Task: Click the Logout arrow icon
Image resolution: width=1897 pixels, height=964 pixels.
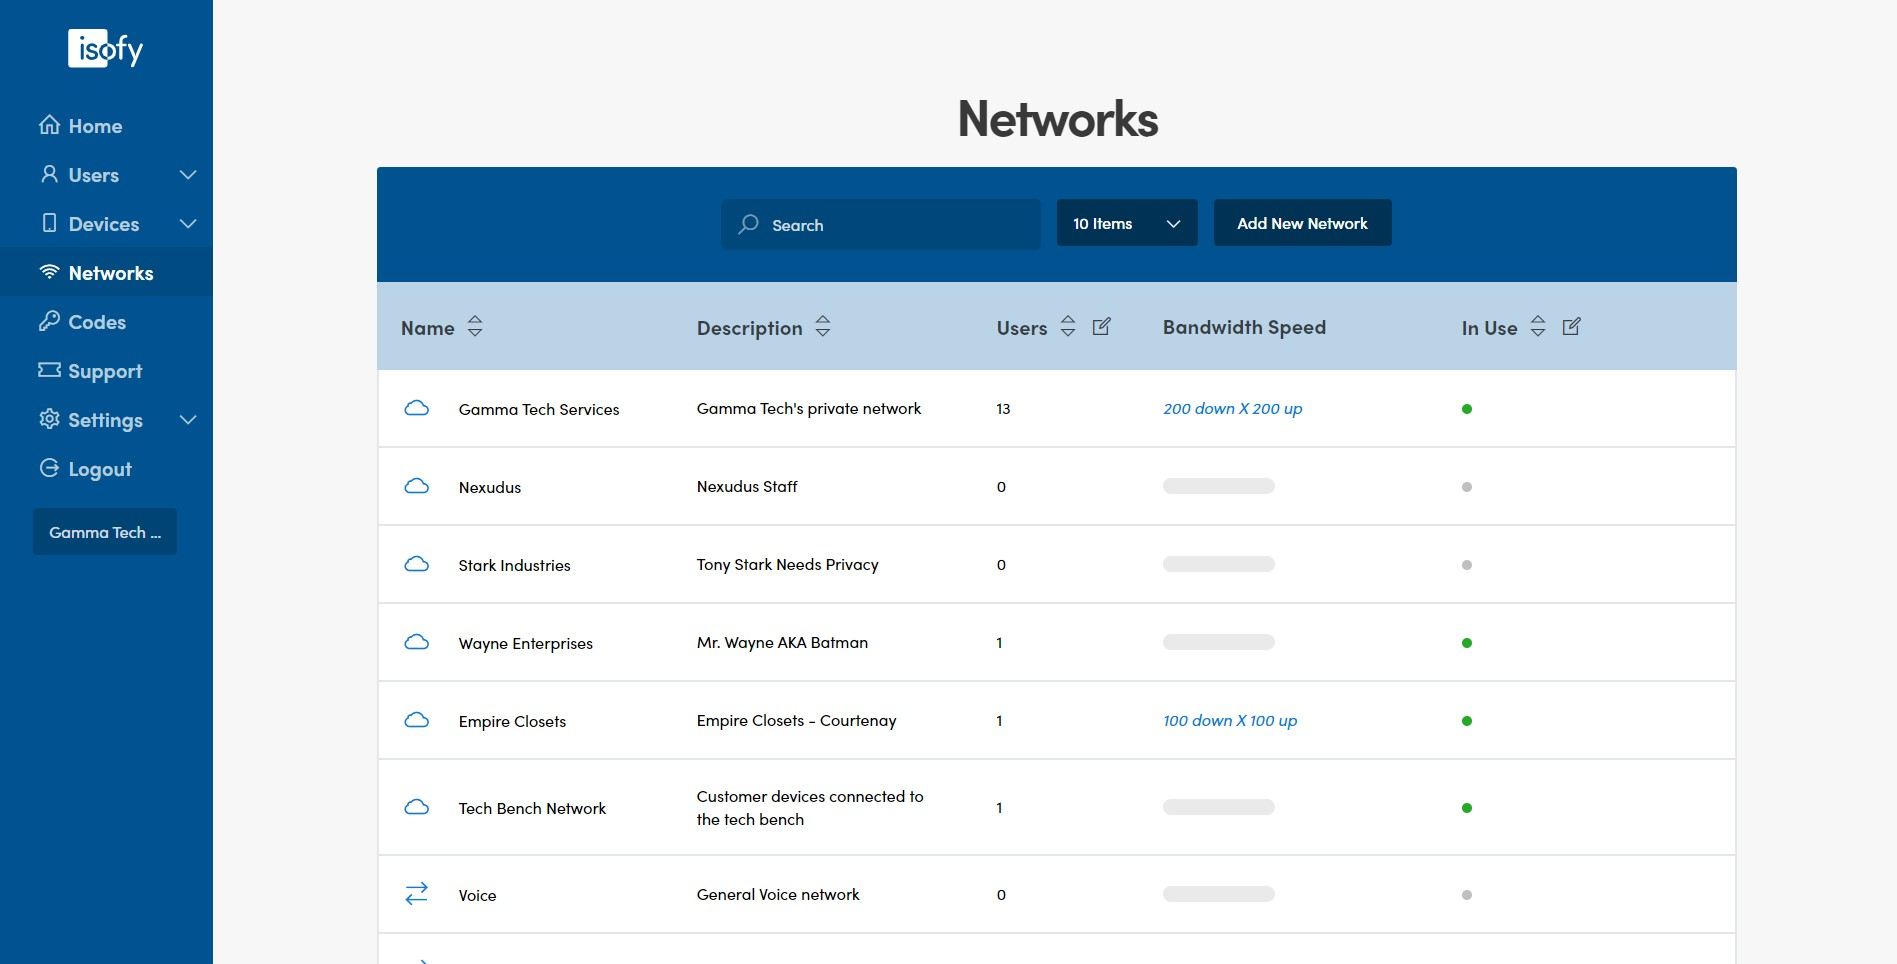Action: [49, 468]
